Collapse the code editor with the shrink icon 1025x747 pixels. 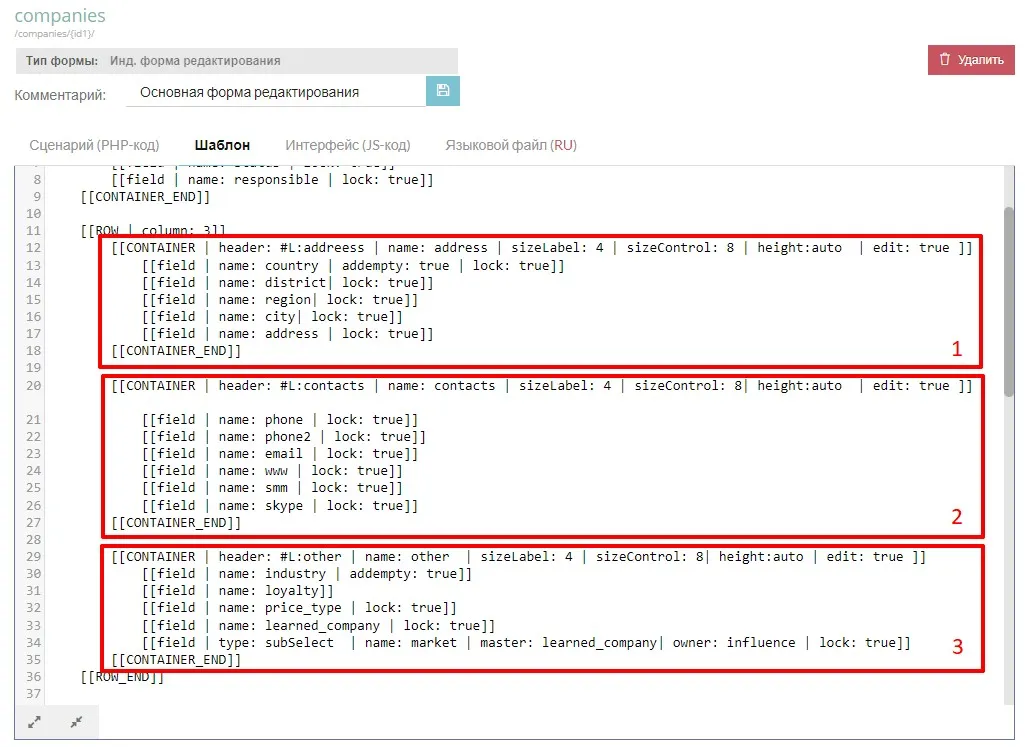coord(76,722)
